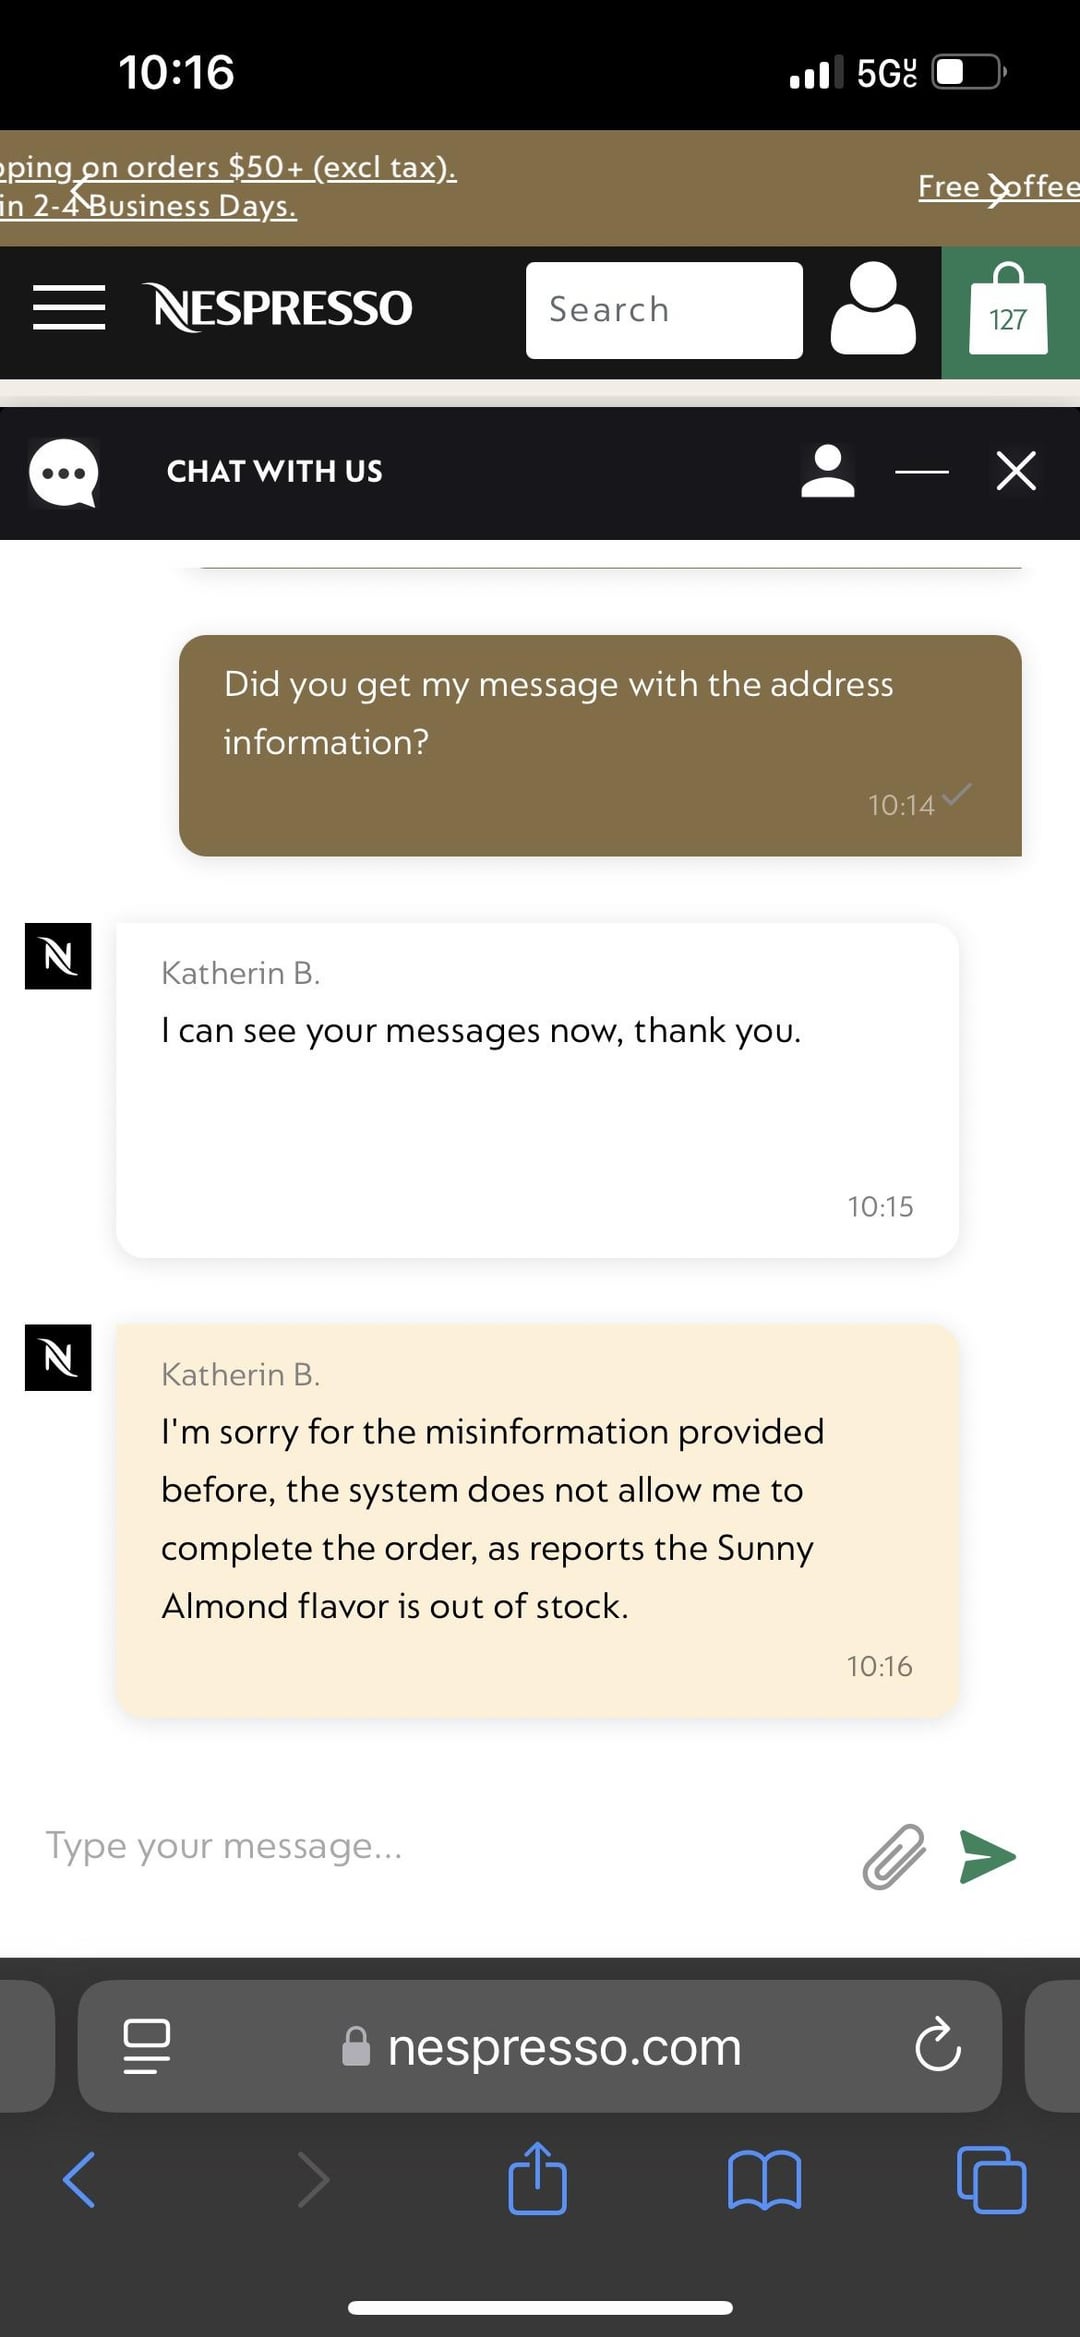Screen dimensions: 1080x2337
Task: Click the Search box in header
Action: [x=664, y=310]
